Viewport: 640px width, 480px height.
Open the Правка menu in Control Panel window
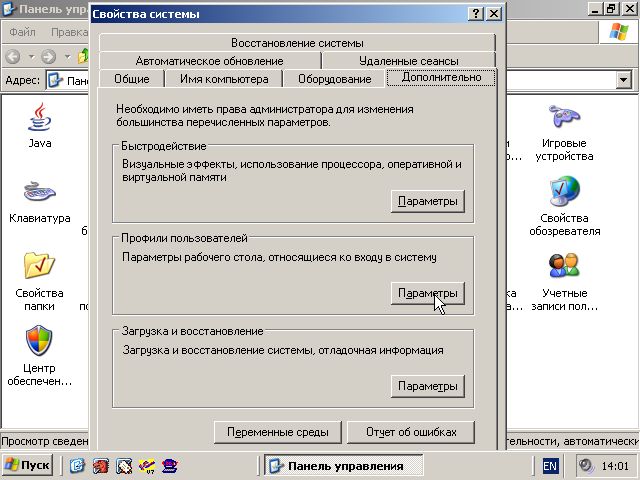(69, 32)
